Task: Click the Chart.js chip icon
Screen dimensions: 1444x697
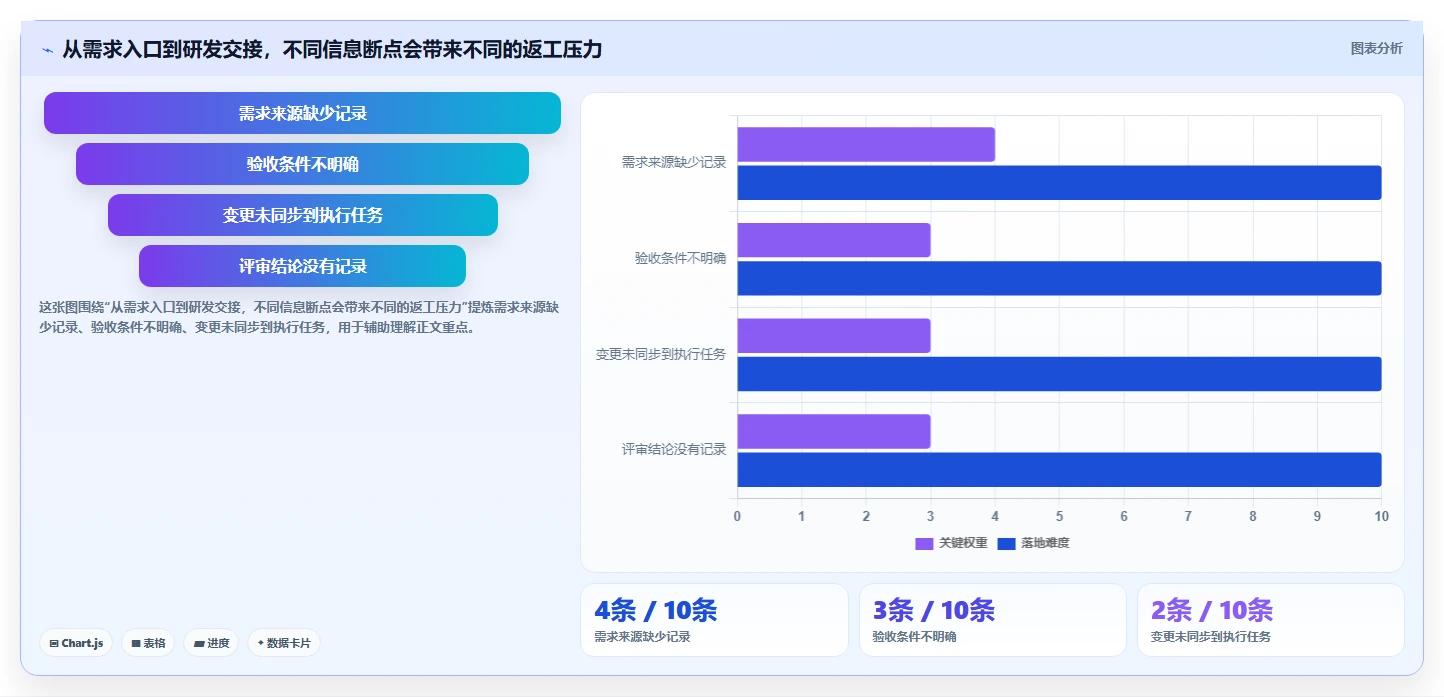Action: tap(54, 644)
